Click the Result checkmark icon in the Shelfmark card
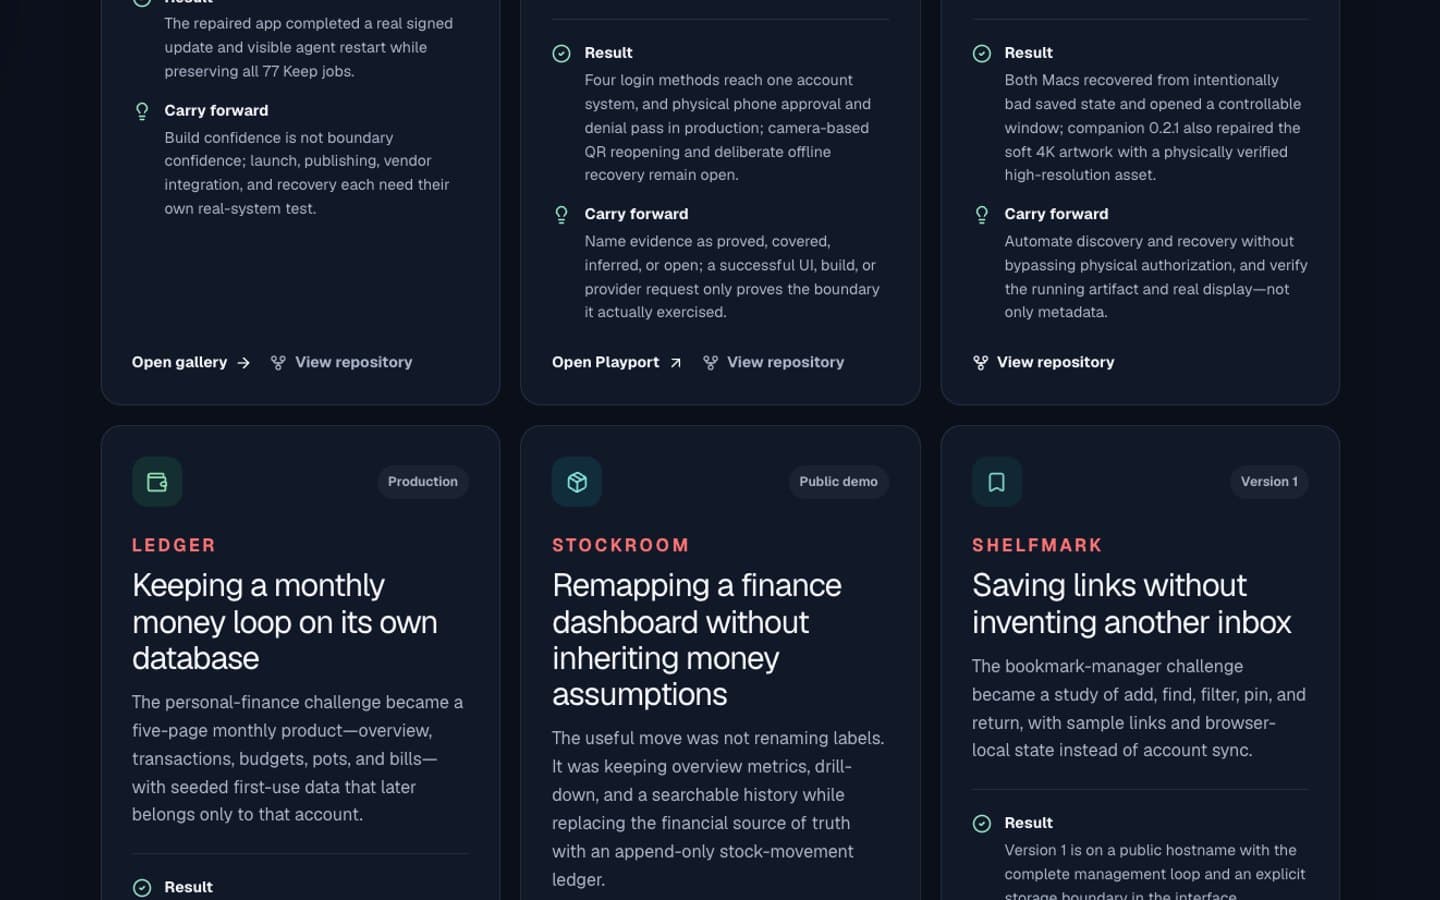 point(982,823)
